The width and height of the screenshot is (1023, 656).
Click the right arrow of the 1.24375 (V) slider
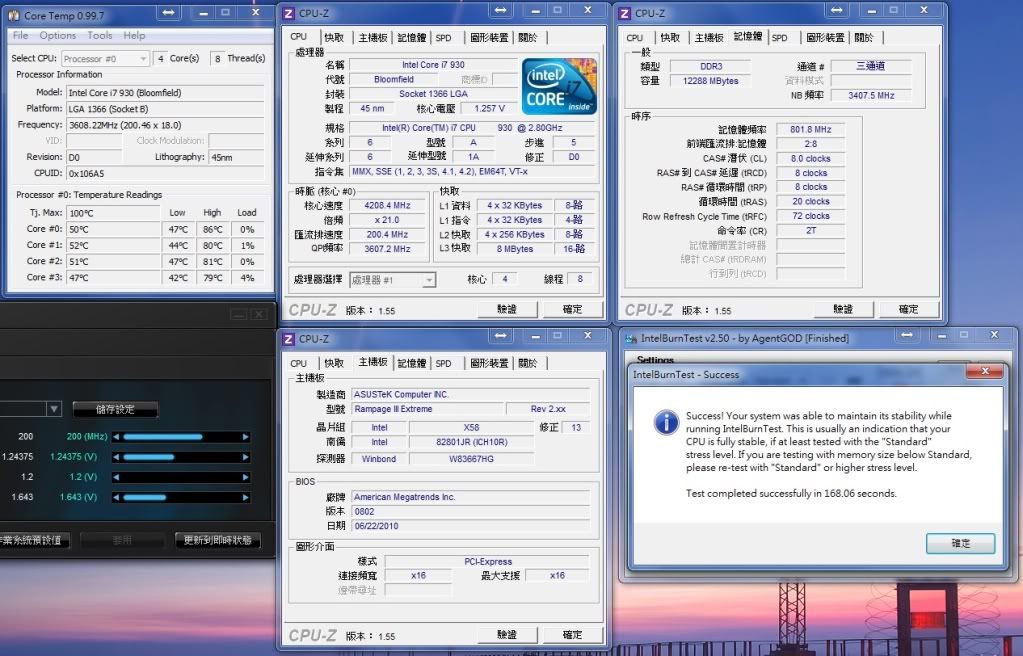pyautogui.click(x=245, y=457)
